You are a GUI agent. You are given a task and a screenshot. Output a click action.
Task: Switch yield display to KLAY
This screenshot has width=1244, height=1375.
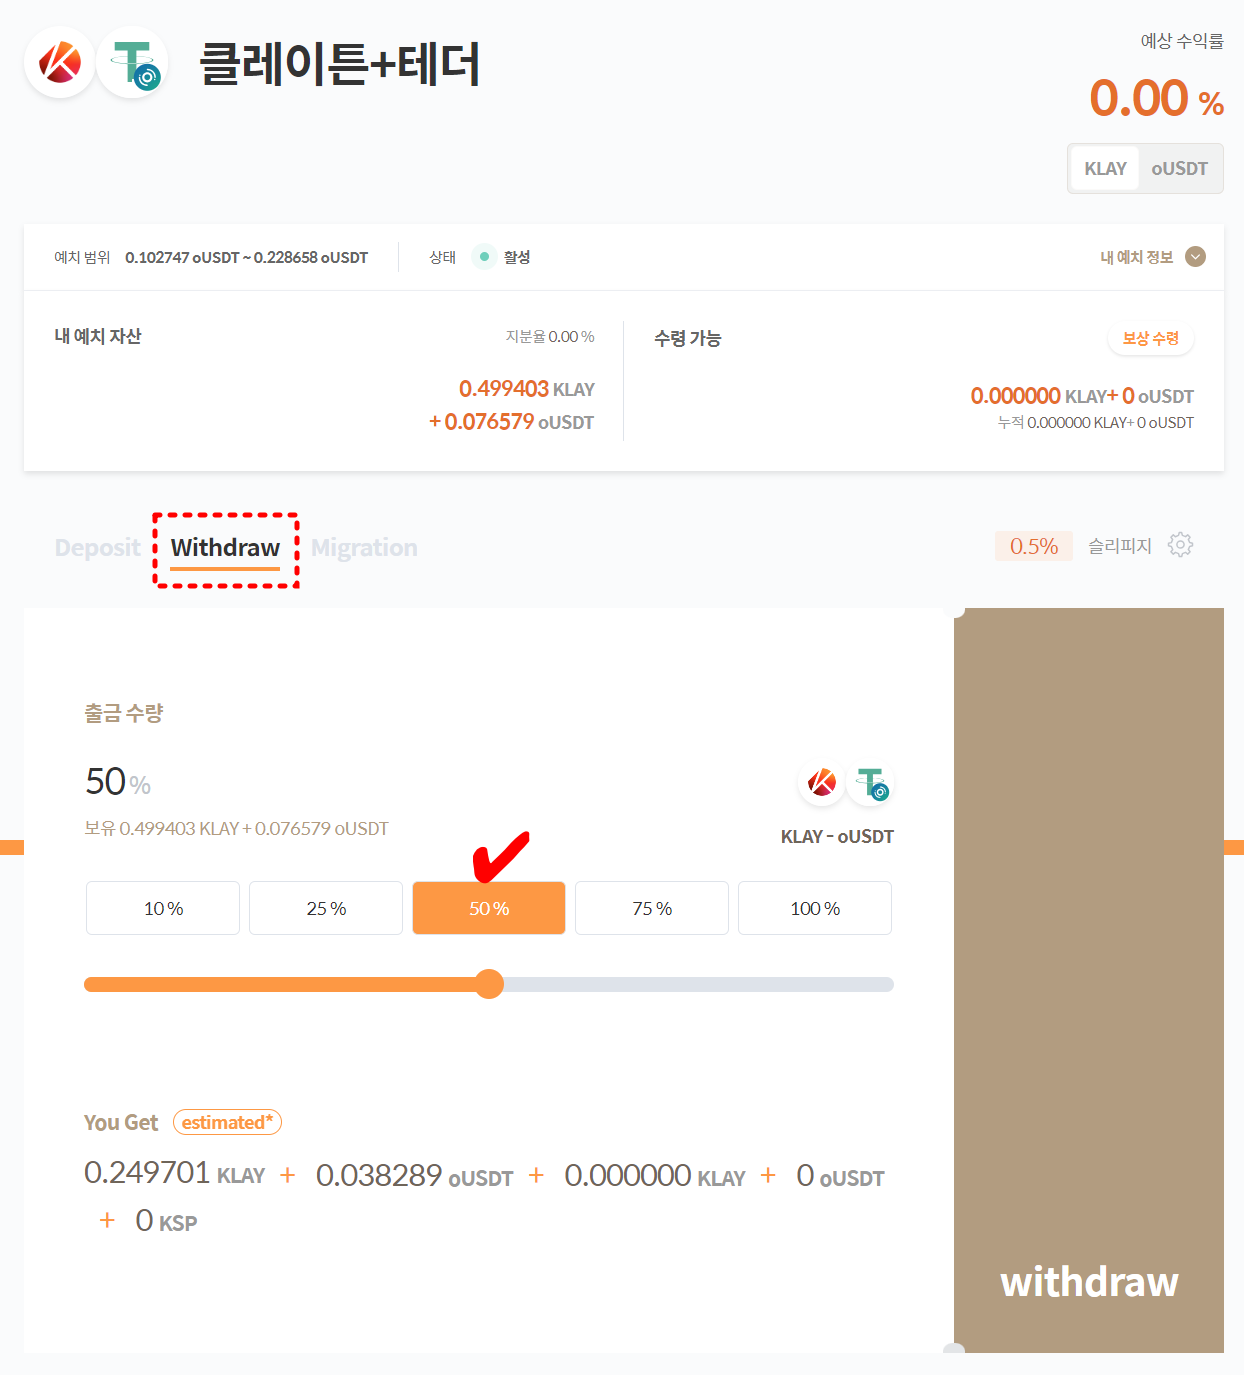1105,169
